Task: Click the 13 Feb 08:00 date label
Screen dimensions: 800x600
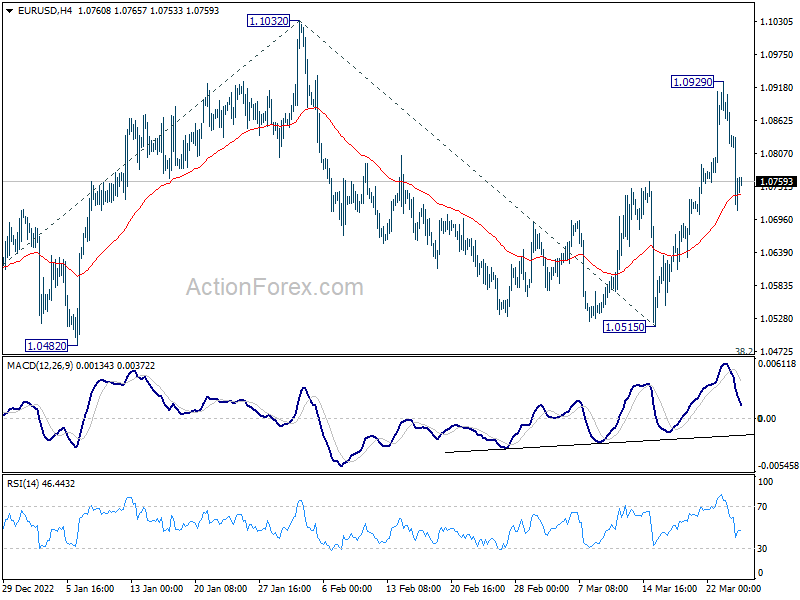Action: 413,589
